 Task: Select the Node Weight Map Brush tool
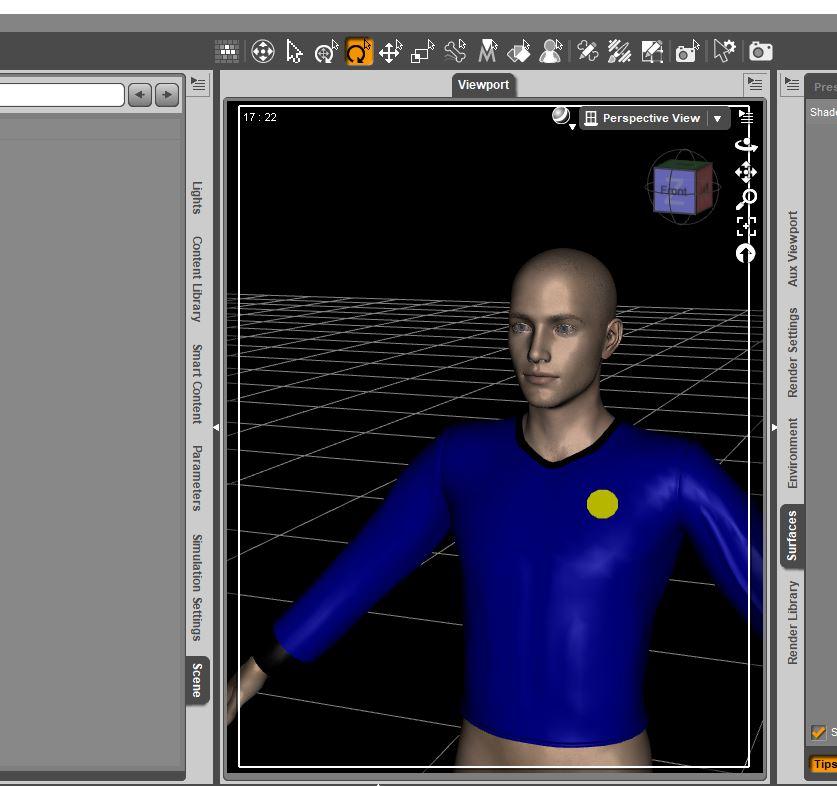coord(620,52)
